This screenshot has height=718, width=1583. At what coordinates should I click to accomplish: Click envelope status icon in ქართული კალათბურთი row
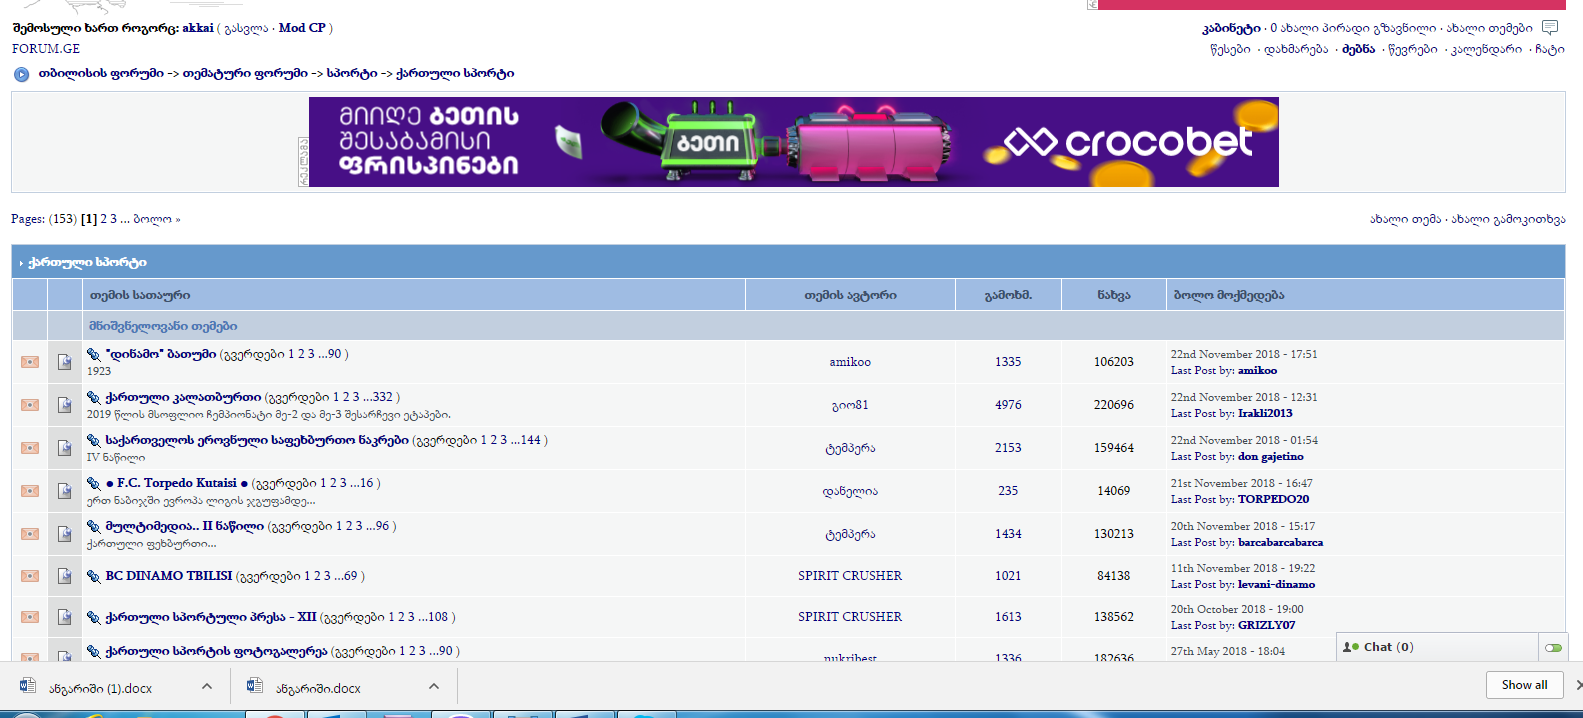(30, 405)
